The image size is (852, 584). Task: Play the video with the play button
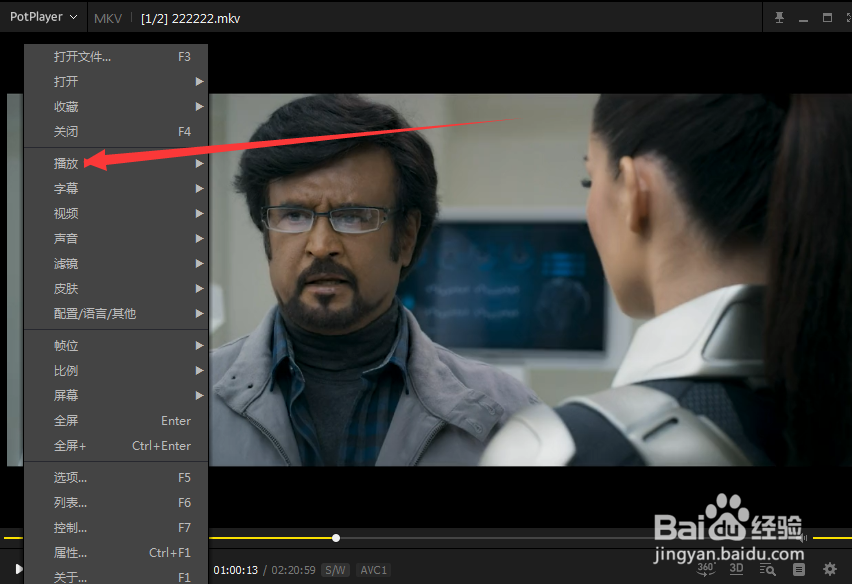point(18,569)
